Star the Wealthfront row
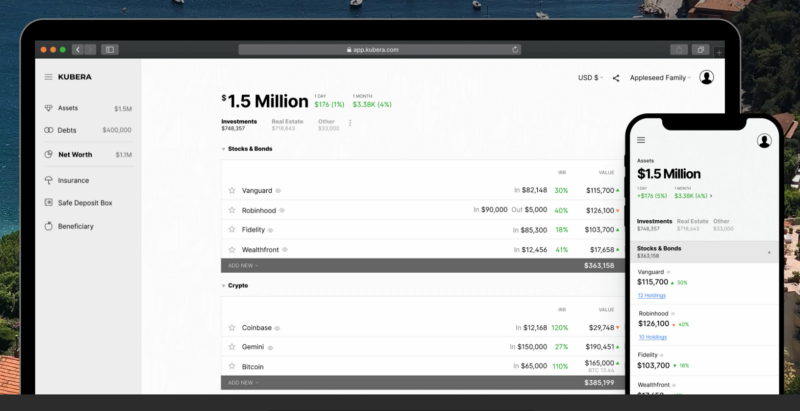The width and height of the screenshot is (800, 411). tap(232, 249)
